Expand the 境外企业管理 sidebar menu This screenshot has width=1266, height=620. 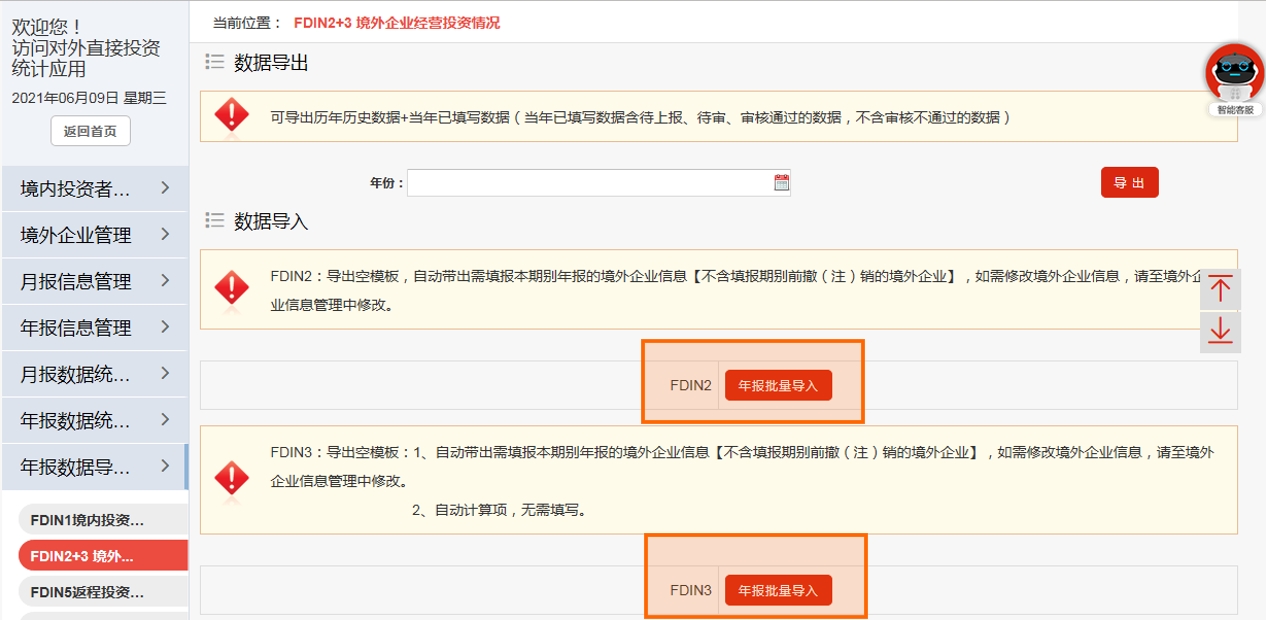[x=95, y=234]
